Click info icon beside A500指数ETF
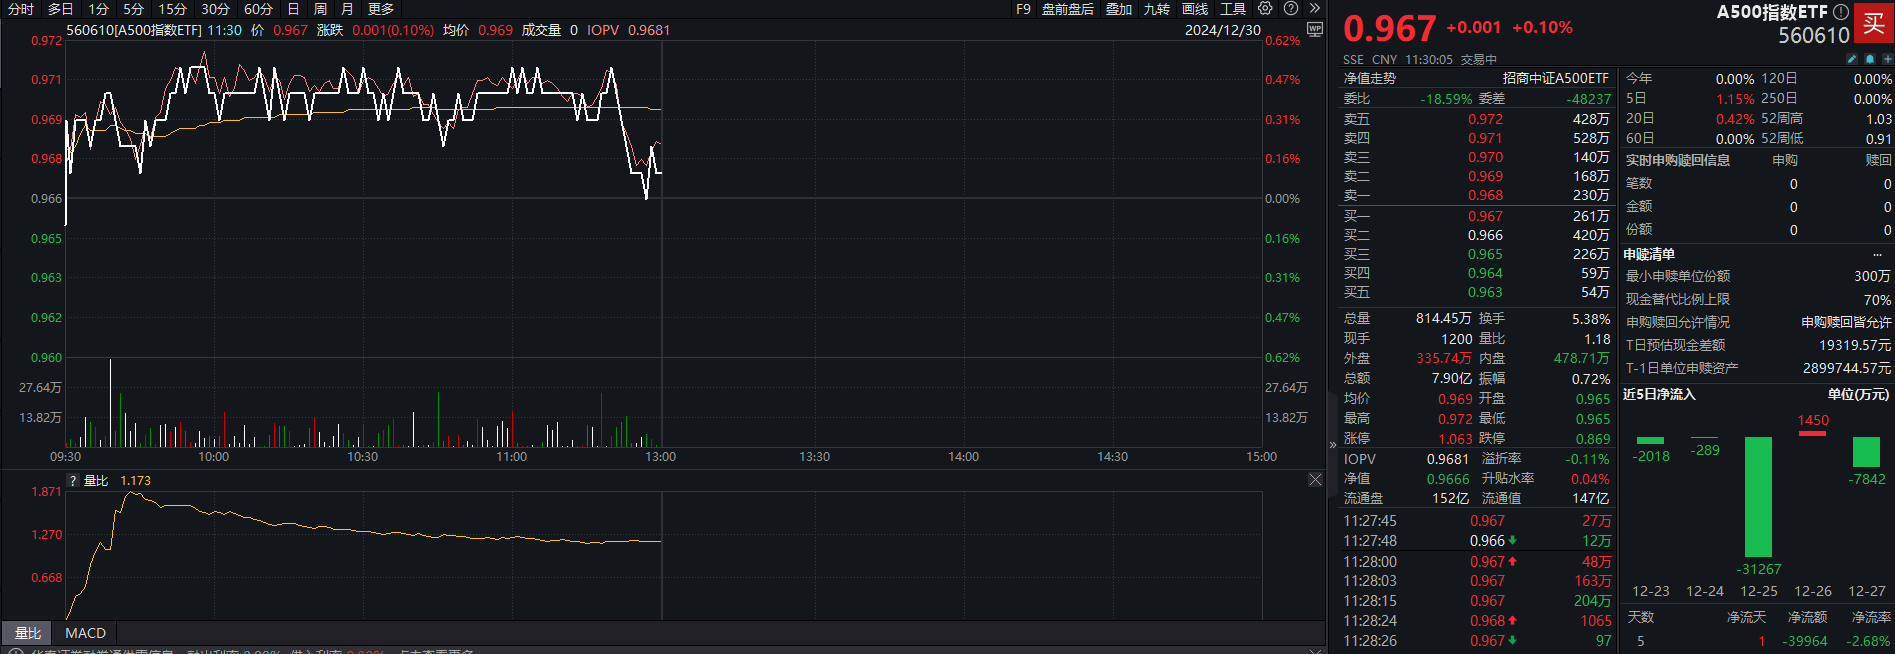Screen dimensions: 1895x654 click(x=1841, y=12)
